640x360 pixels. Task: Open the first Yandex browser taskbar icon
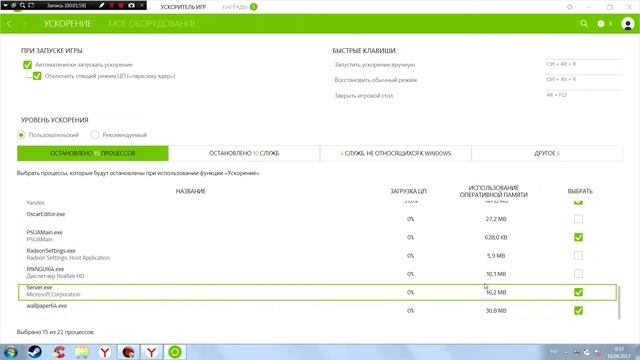pos(105,352)
